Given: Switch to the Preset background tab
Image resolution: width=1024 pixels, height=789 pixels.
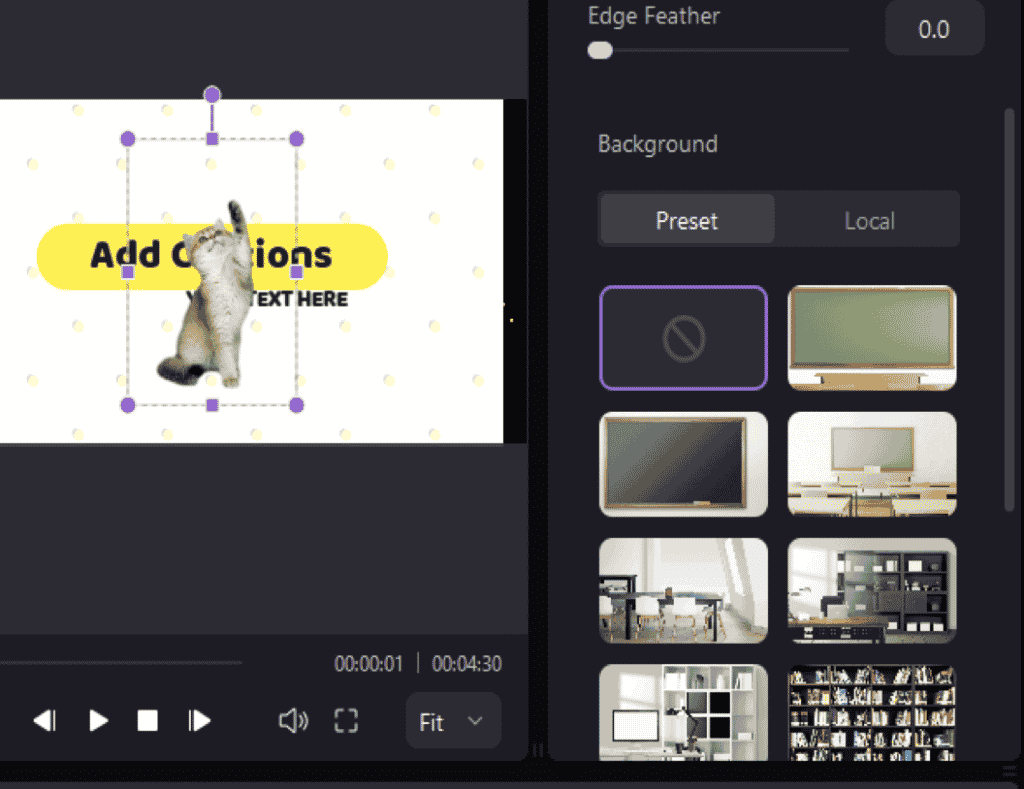Looking at the screenshot, I should coord(687,220).
